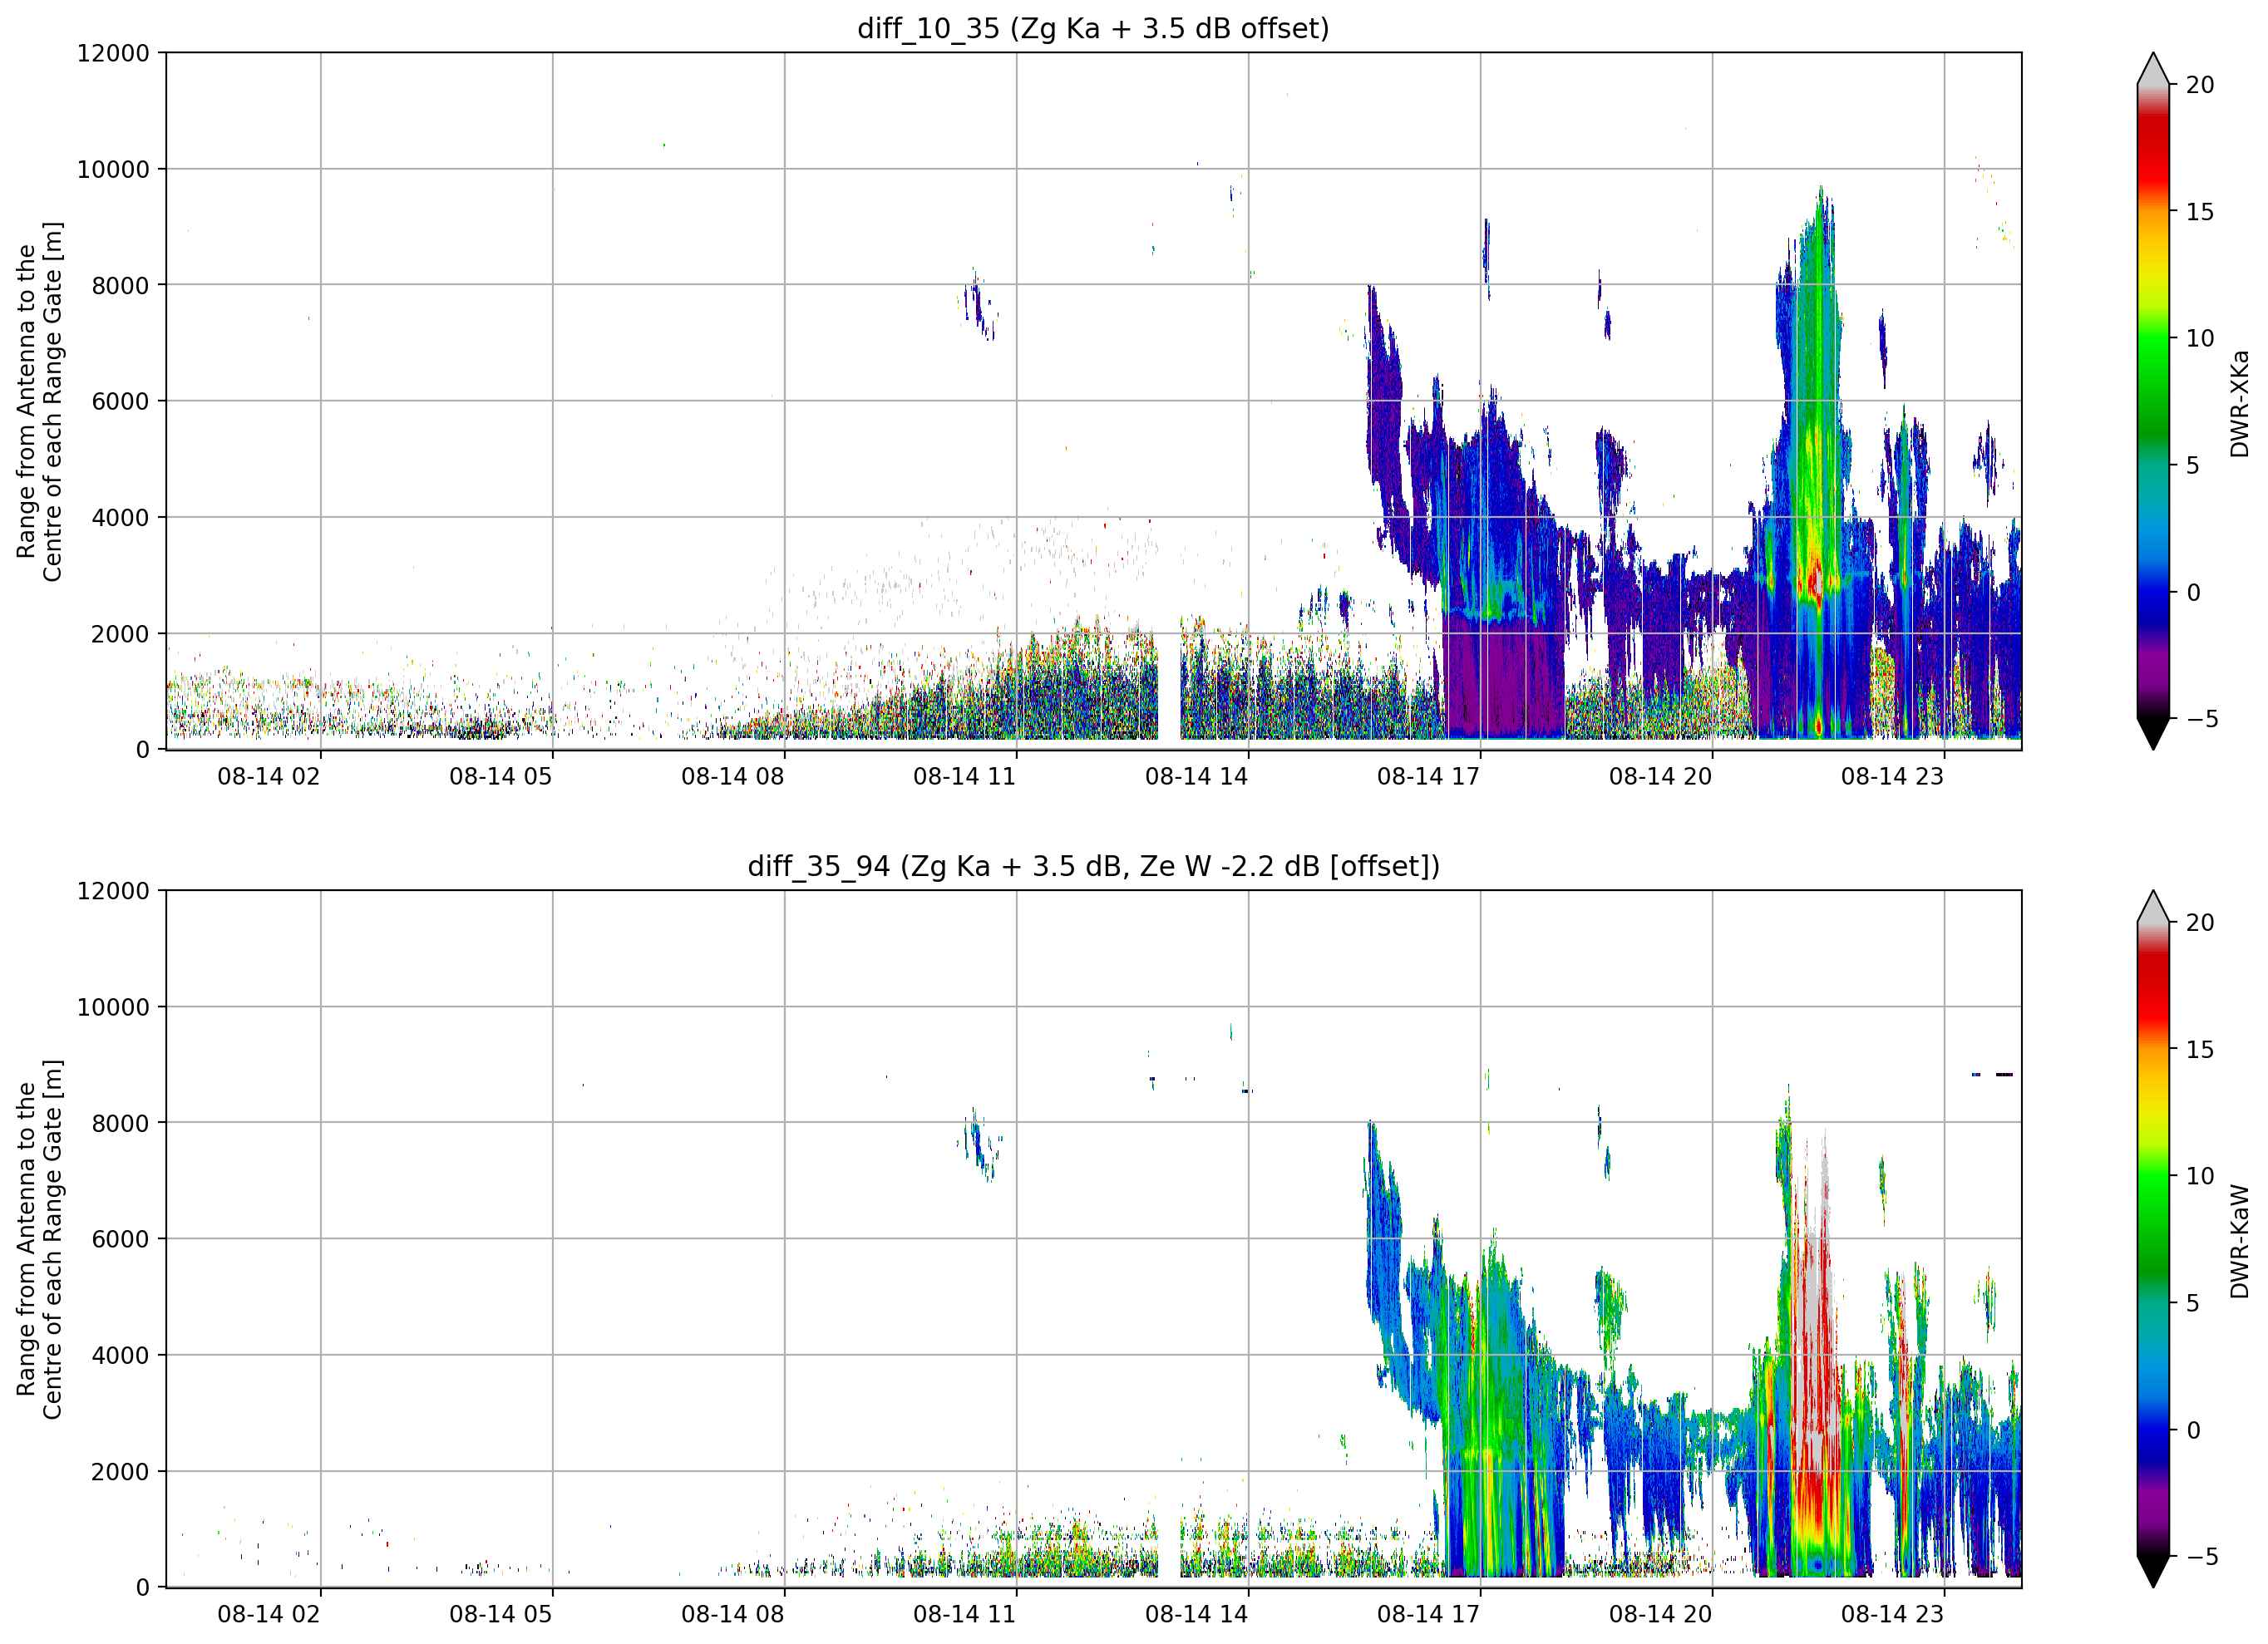Click the 8000 y-axis label on bottom plot
The image size is (2268, 1644).
point(120,1124)
